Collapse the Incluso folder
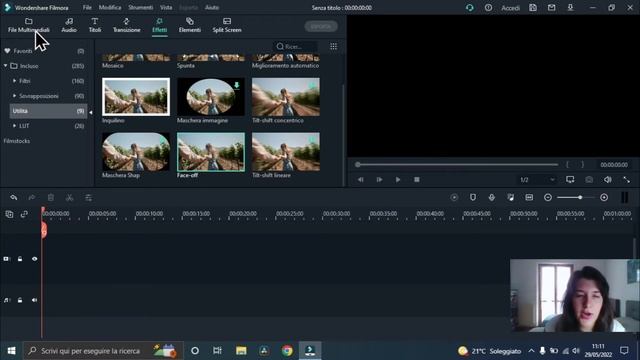 (6, 66)
